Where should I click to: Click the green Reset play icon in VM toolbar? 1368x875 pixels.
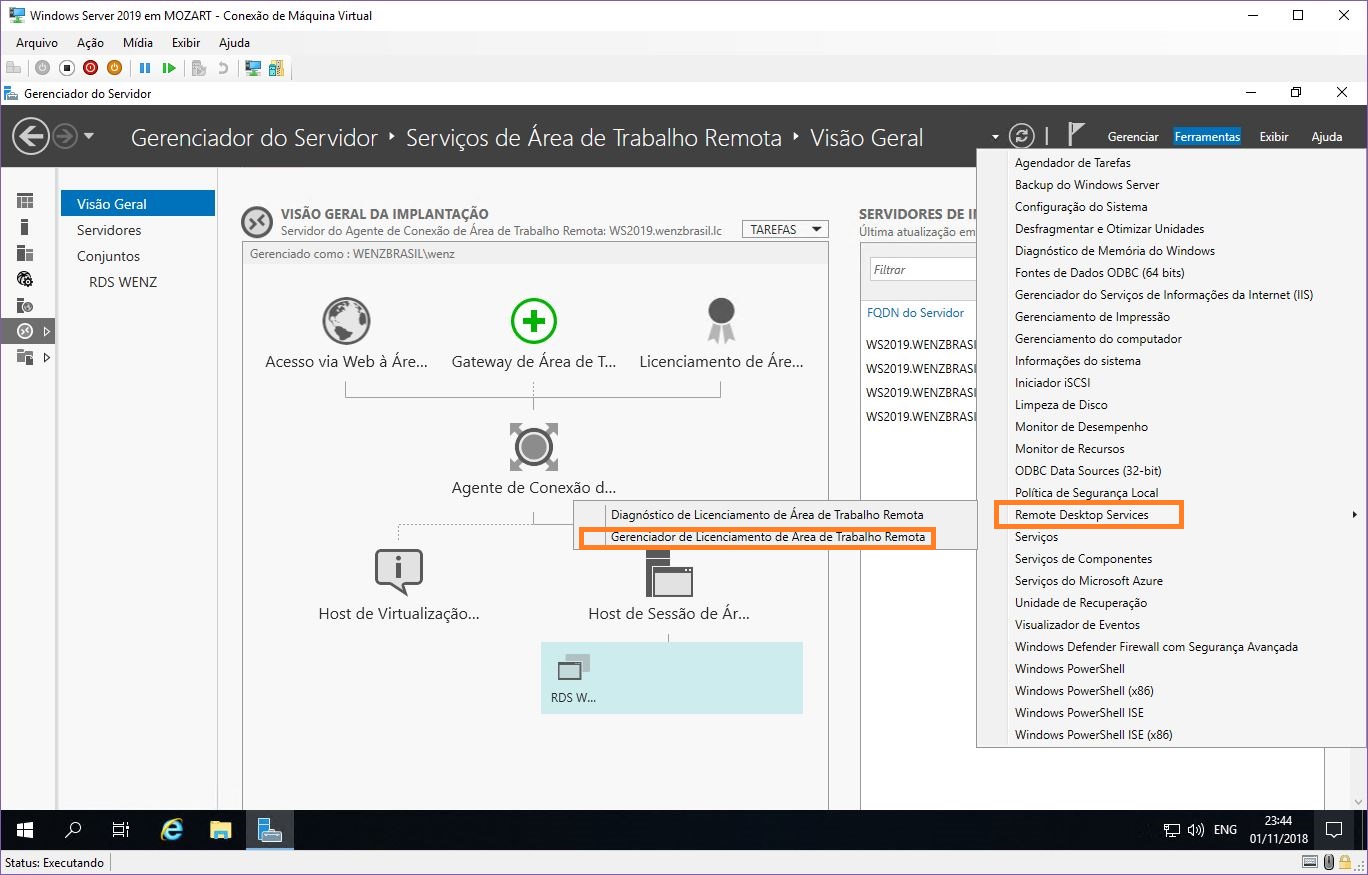click(169, 68)
